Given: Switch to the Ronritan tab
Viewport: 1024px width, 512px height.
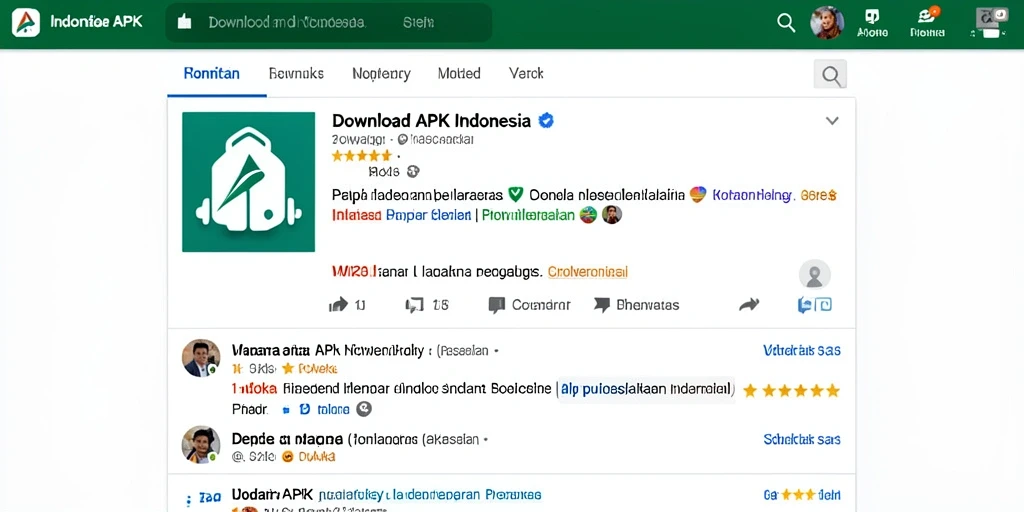Looking at the screenshot, I should [212, 73].
